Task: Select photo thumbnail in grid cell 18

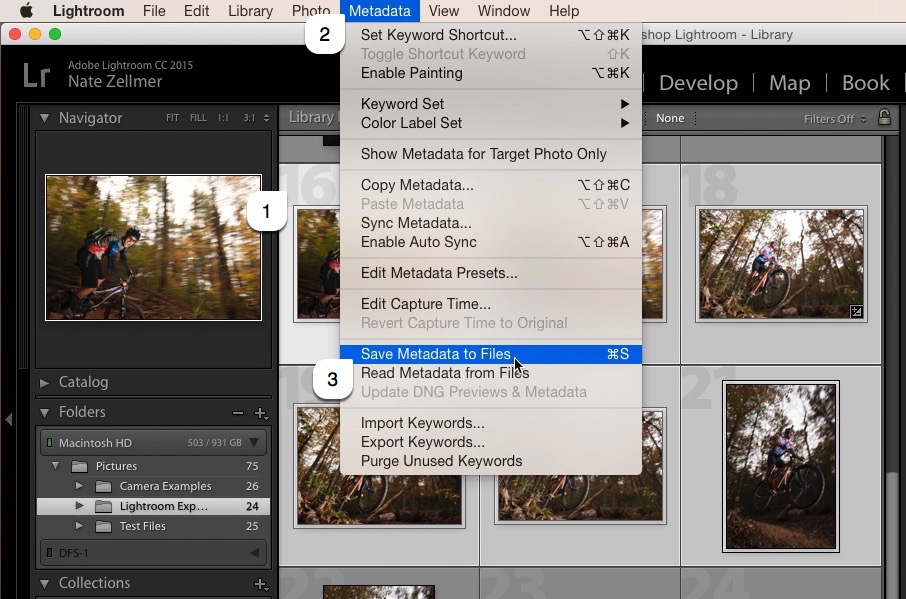Action: [781, 264]
